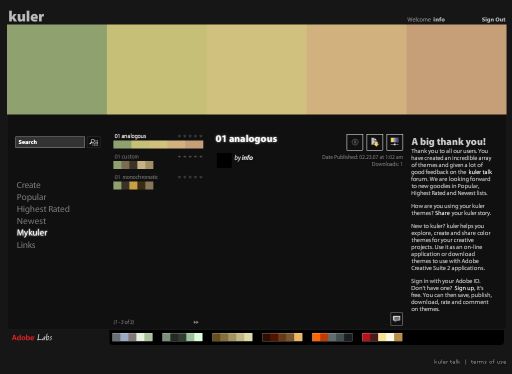Open the Create section
This screenshot has height=374, width=512.
[28, 185]
